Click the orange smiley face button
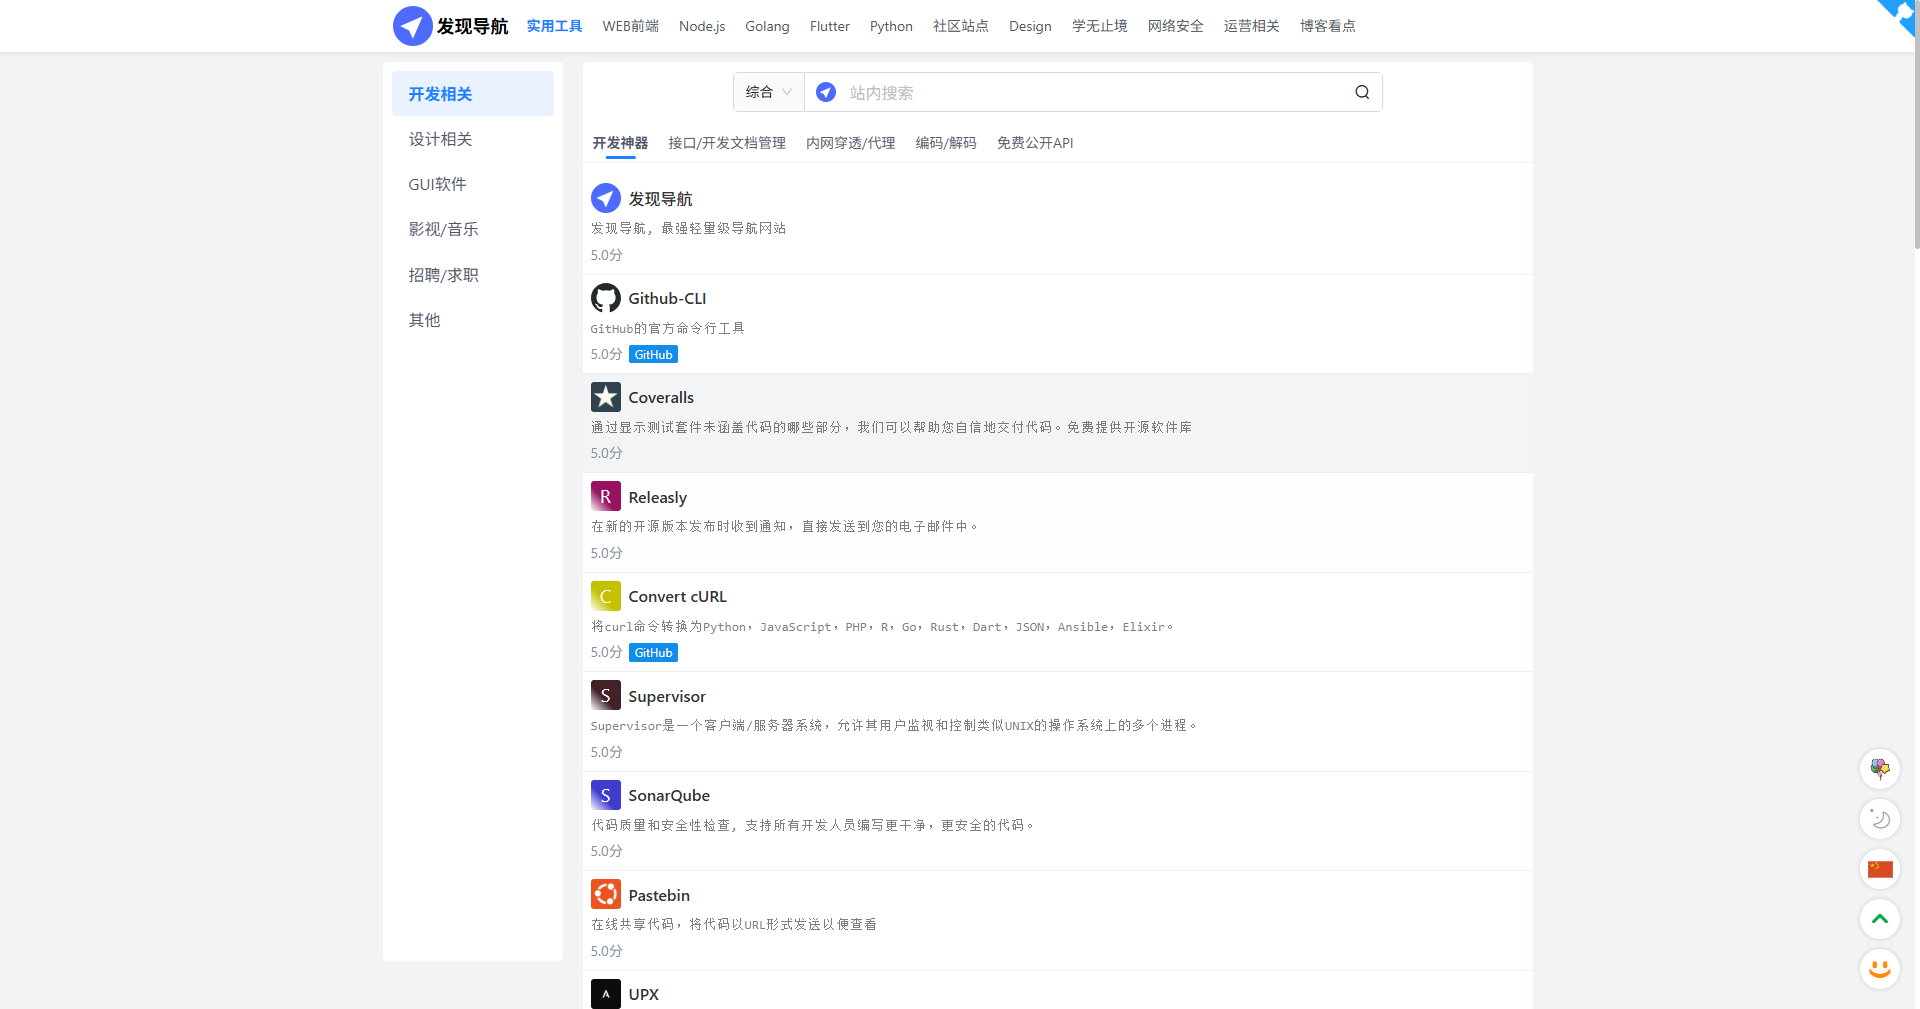The height and width of the screenshot is (1009, 1920). (1880, 969)
